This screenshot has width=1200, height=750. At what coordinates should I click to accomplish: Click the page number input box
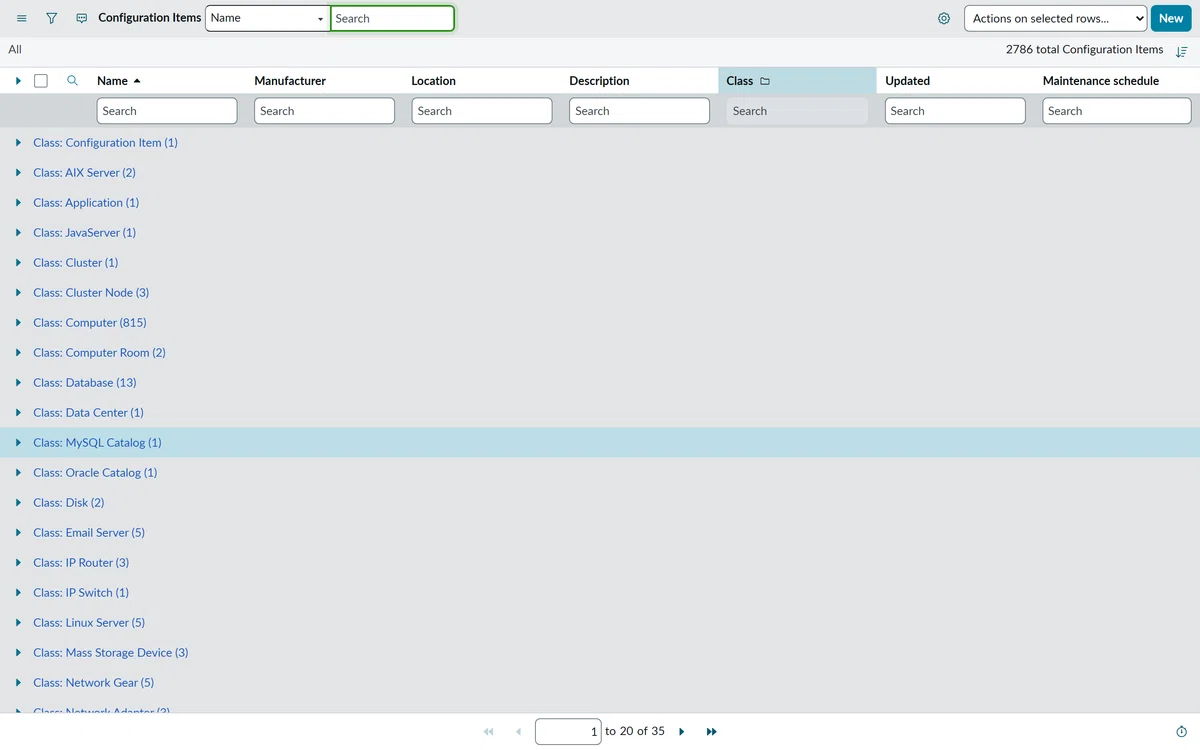pos(568,732)
